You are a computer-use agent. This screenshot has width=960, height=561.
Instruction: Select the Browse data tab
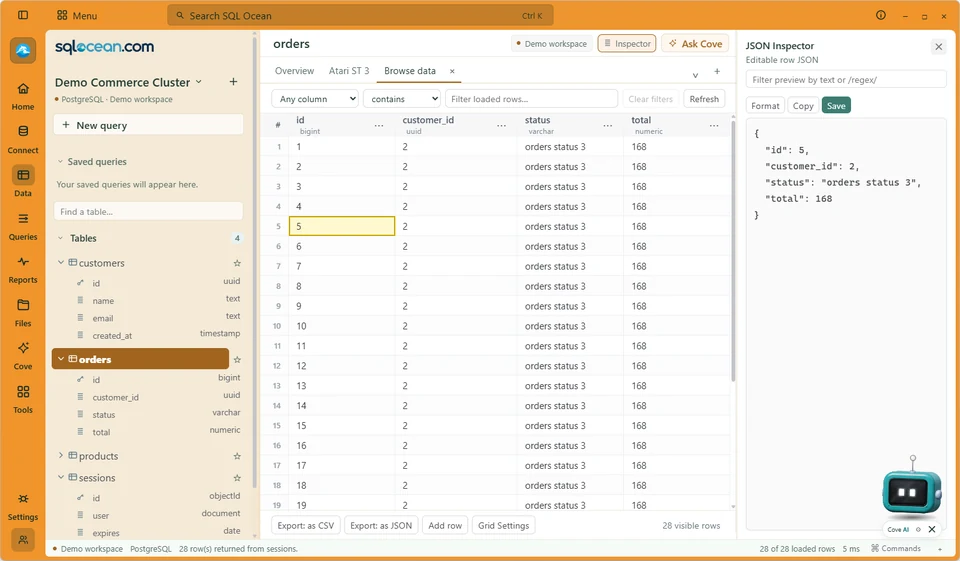click(x=410, y=71)
